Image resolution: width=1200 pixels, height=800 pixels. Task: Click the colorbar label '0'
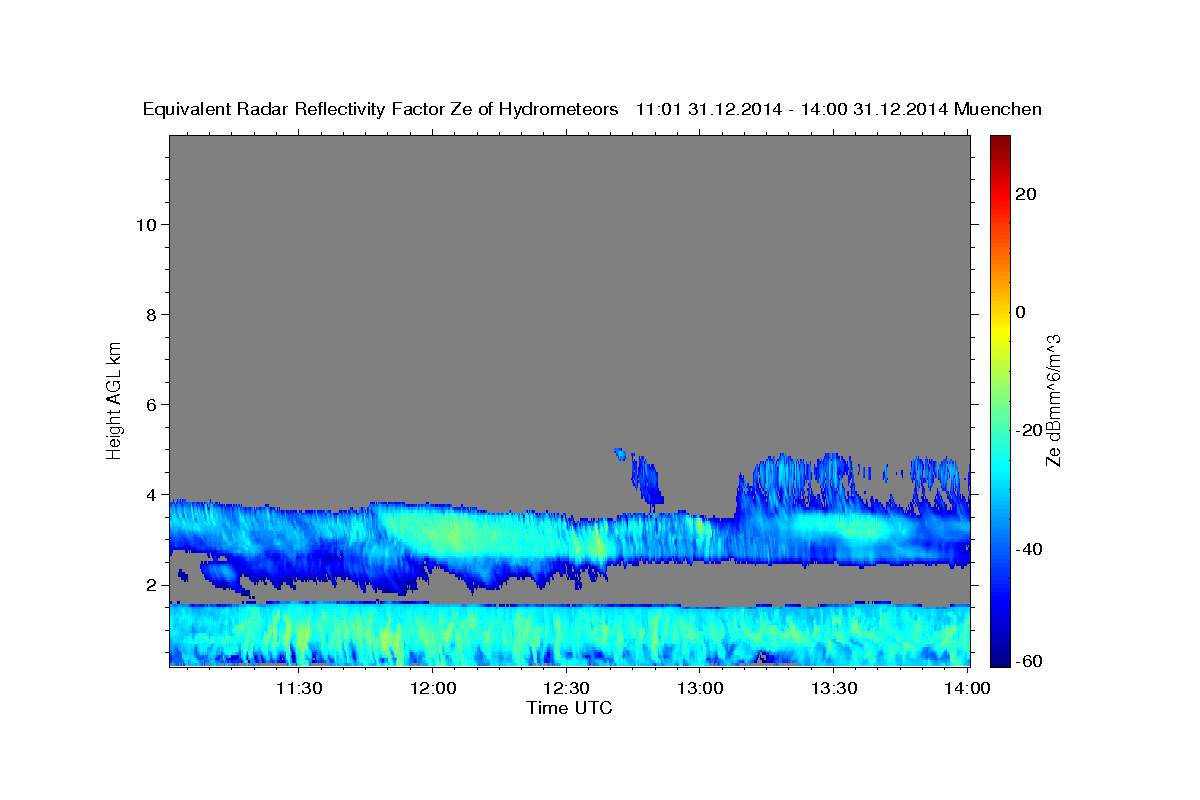pyautogui.click(x=1021, y=312)
